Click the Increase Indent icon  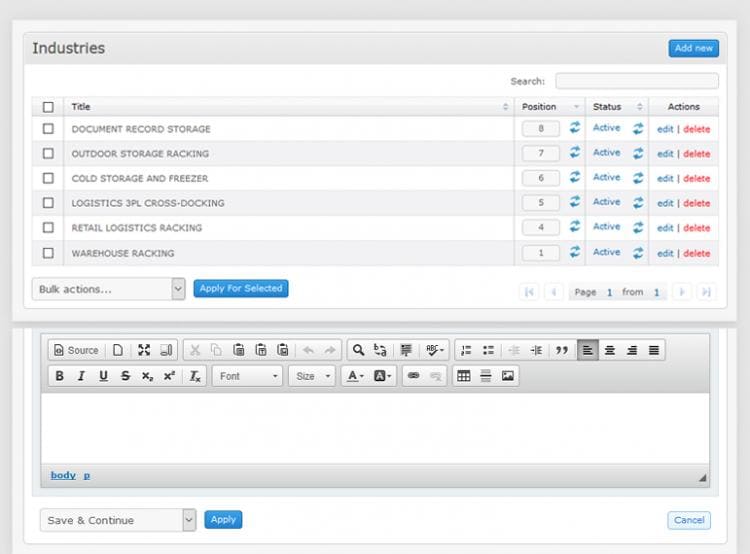tap(536, 350)
